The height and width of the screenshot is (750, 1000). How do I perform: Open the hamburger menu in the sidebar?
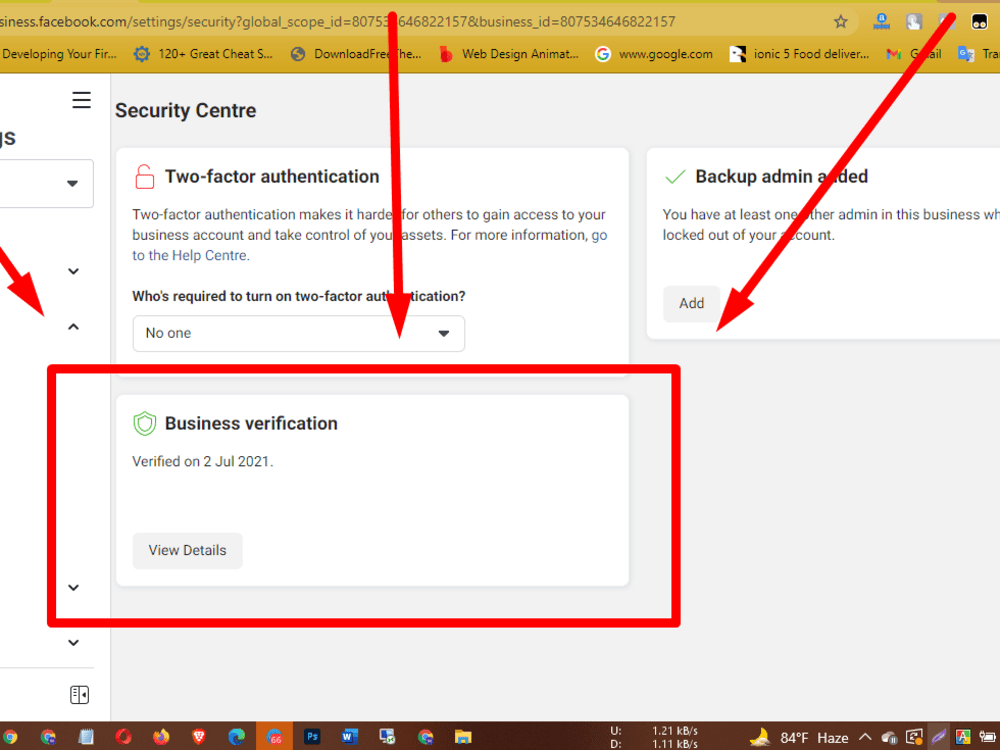81,100
